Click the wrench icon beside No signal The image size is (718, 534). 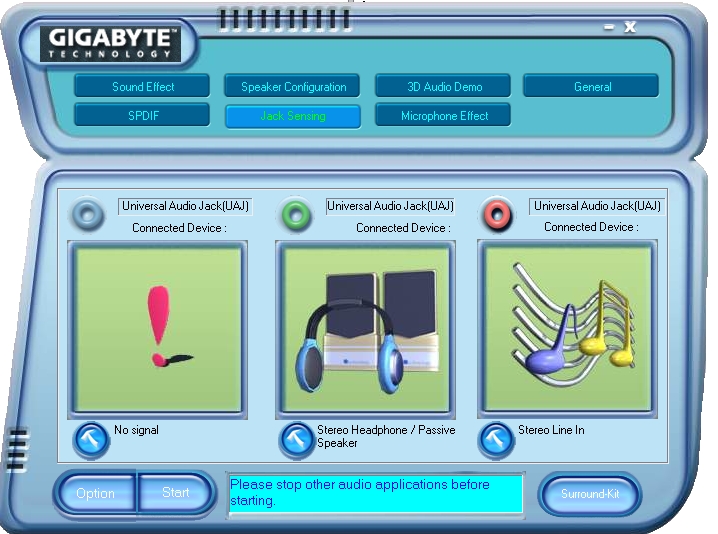coord(91,440)
